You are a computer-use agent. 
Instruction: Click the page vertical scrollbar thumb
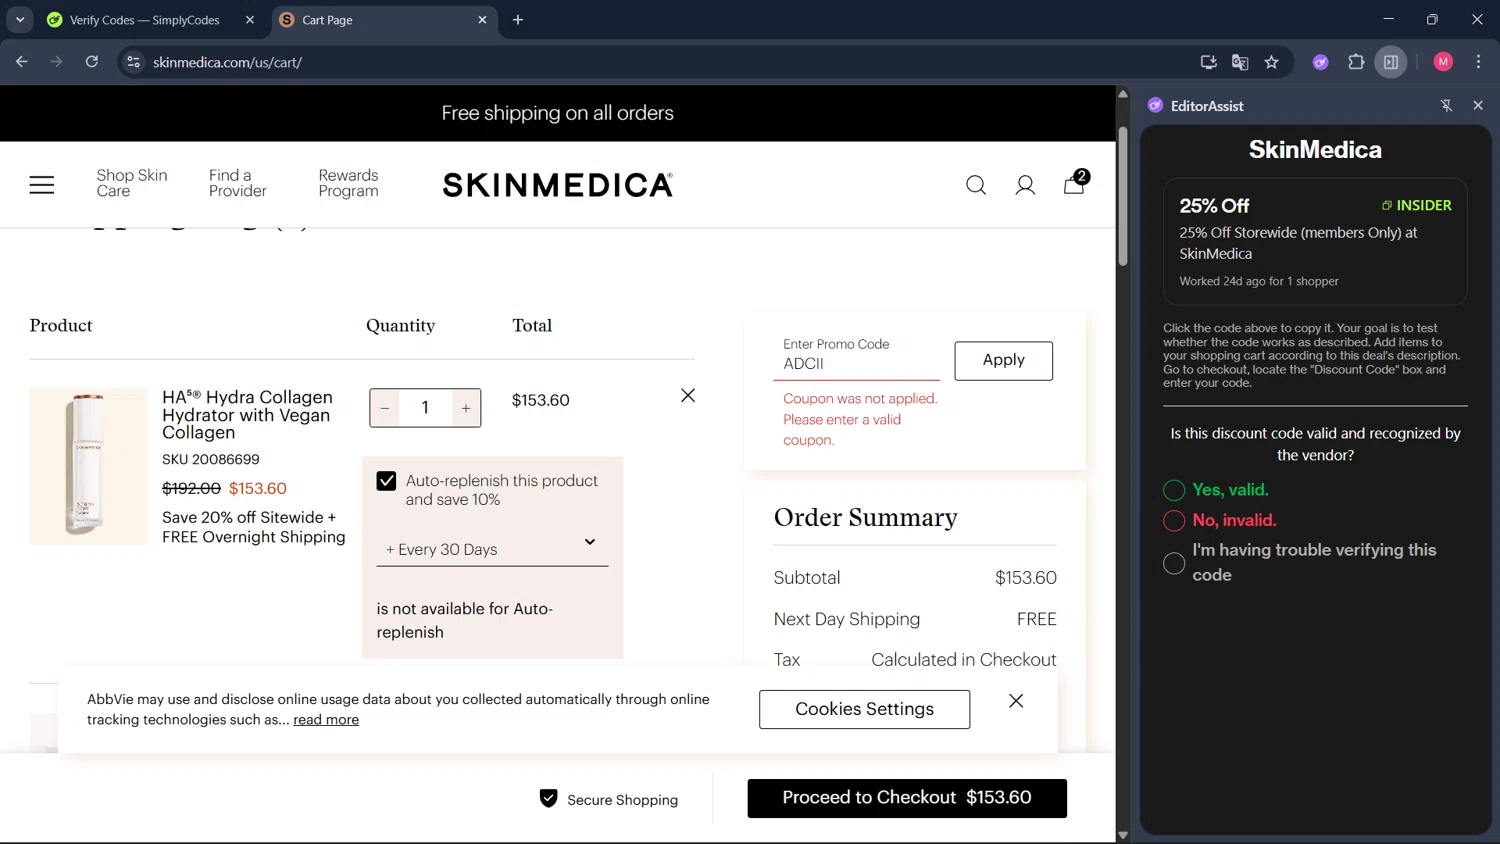(x=1123, y=195)
